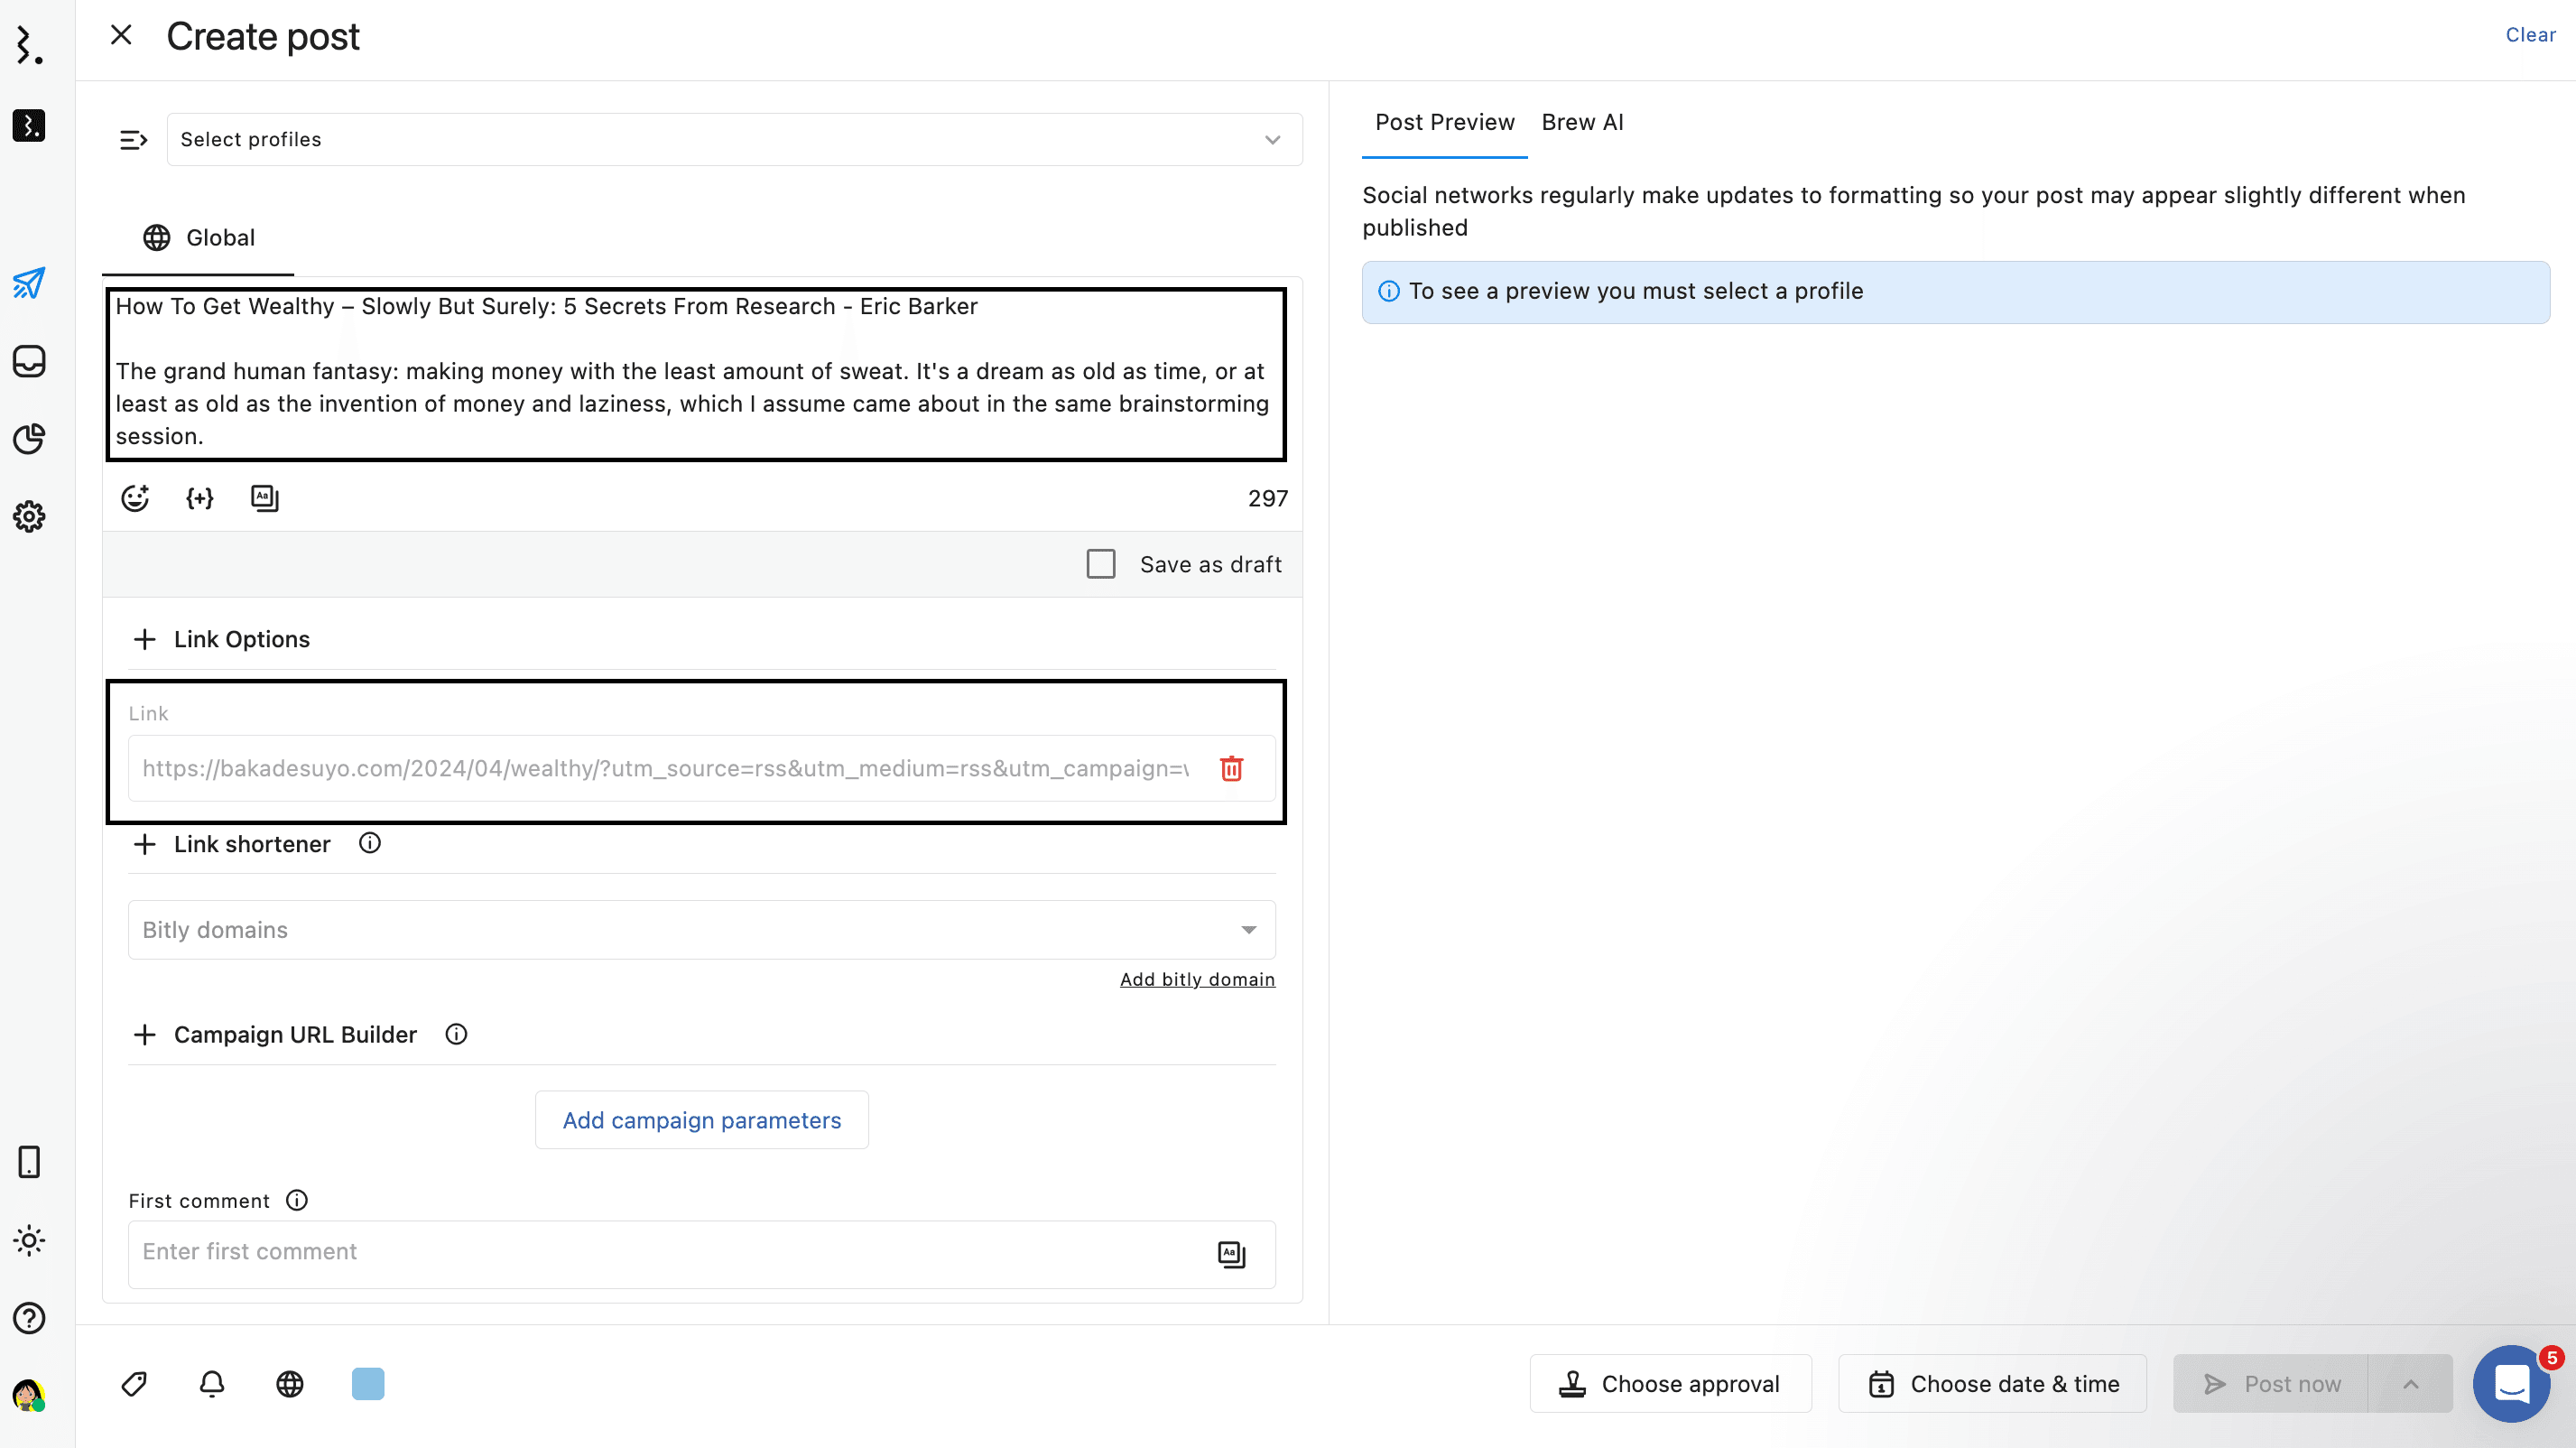Open the saved captions icon below text
The height and width of the screenshot is (1448, 2576).
click(264, 498)
